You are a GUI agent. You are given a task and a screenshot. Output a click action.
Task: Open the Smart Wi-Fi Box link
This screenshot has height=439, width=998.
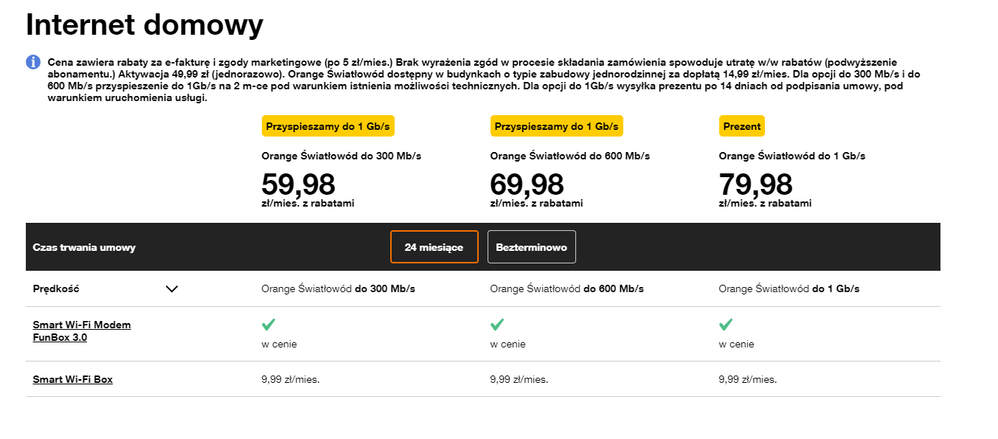pos(73,380)
